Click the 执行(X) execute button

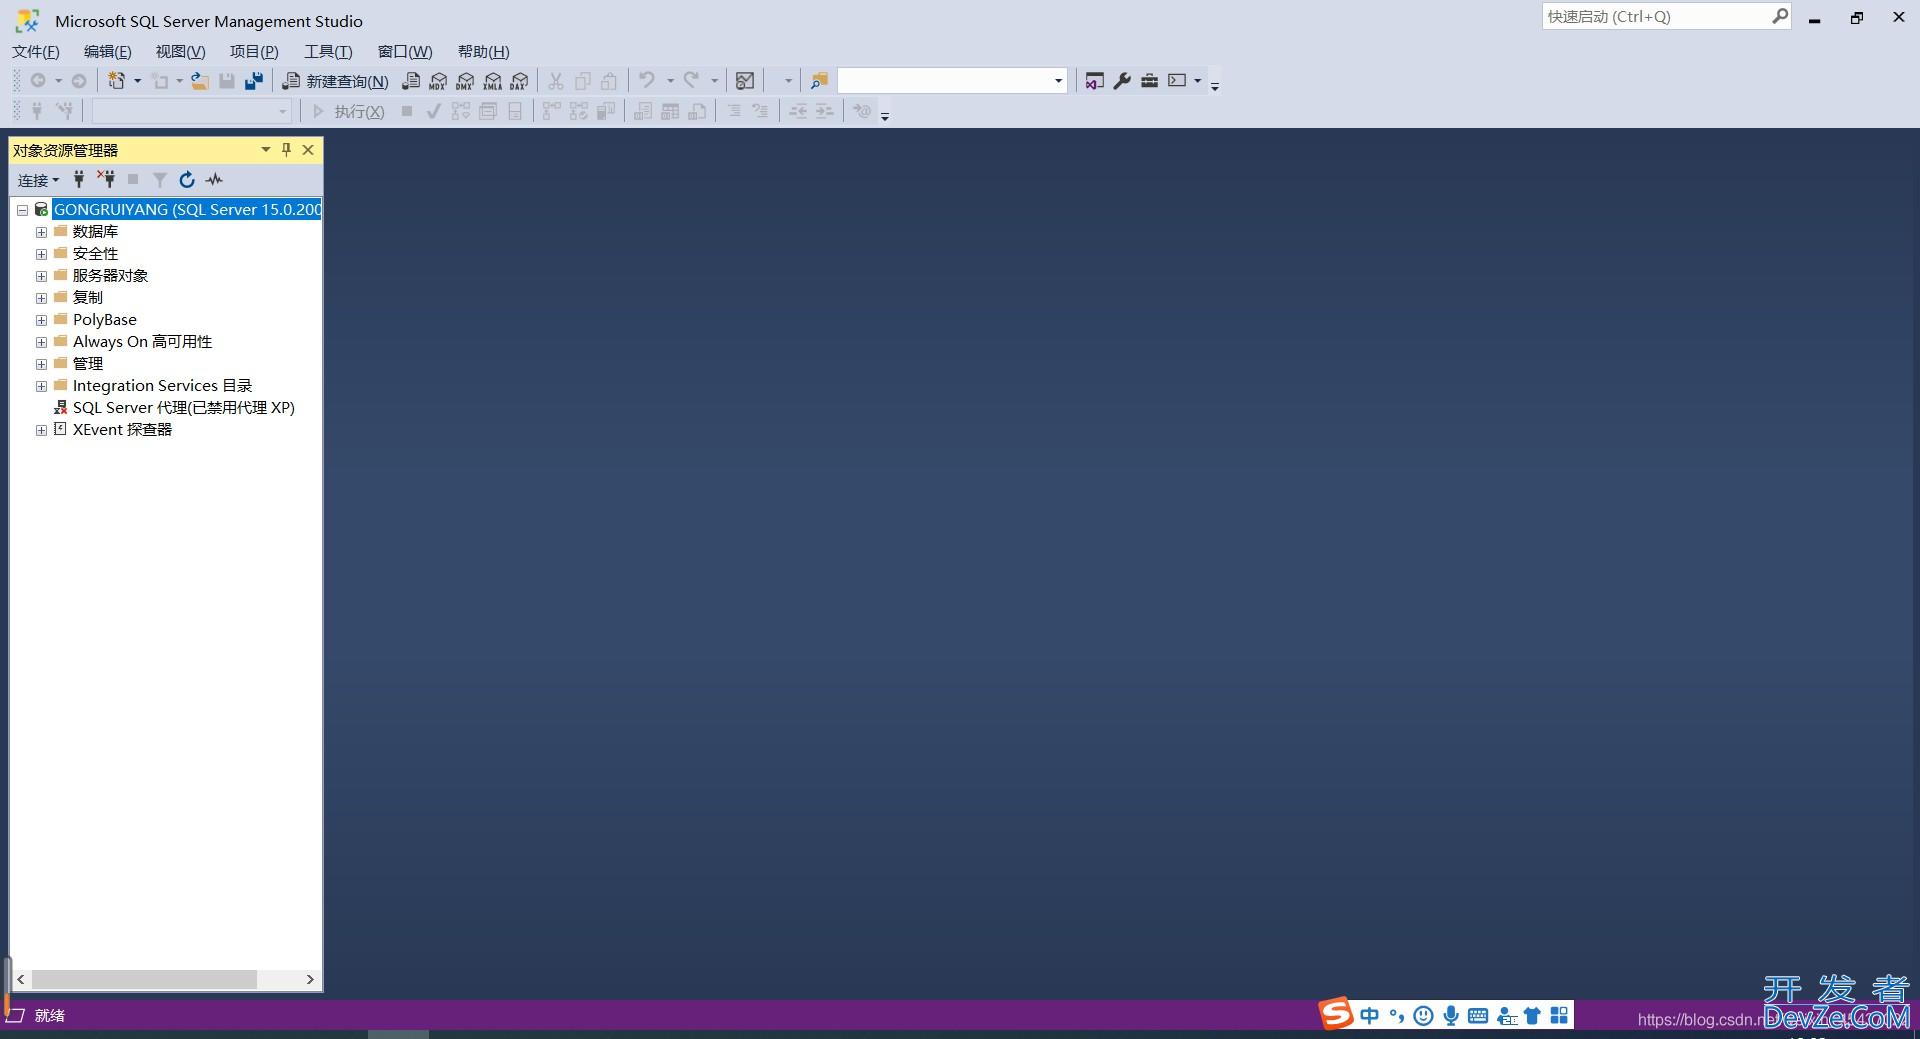[348, 111]
